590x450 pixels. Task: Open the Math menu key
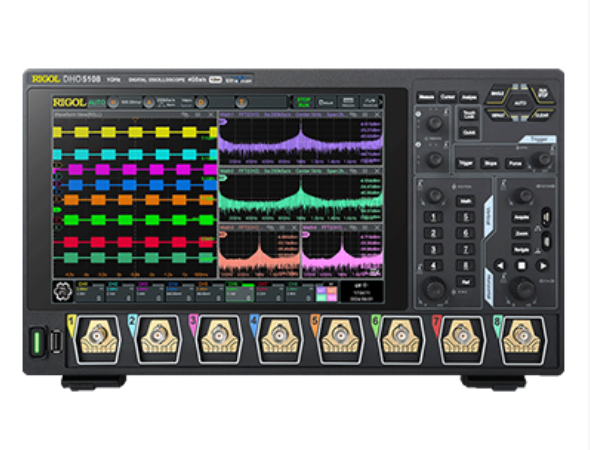(x=465, y=201)
